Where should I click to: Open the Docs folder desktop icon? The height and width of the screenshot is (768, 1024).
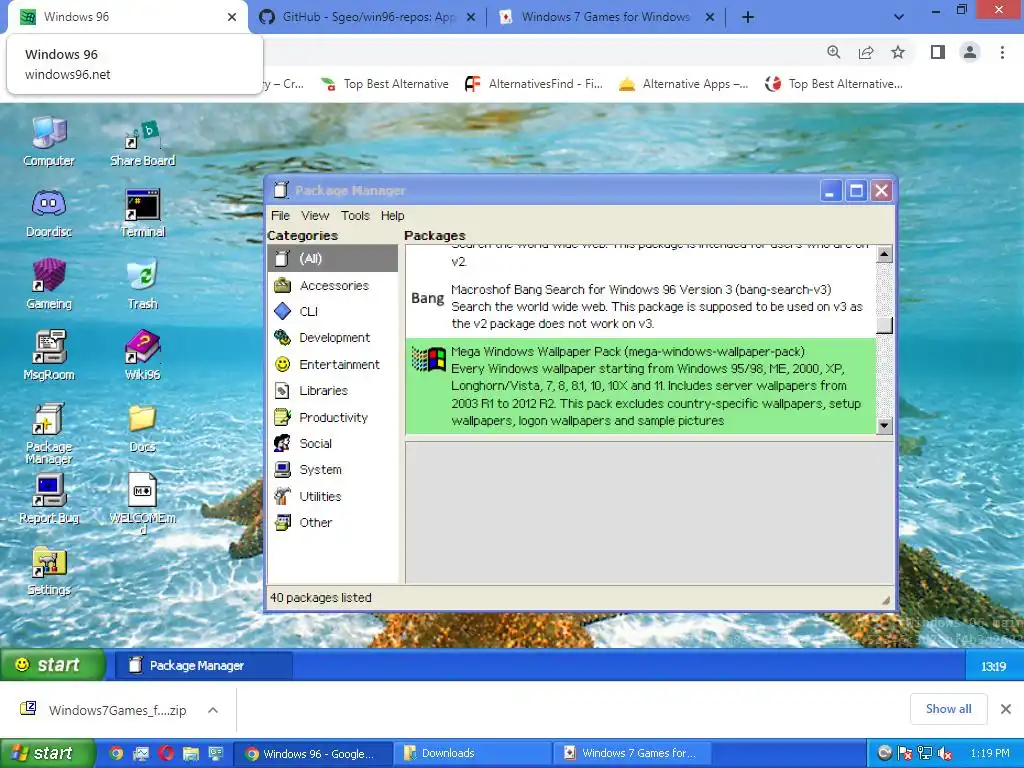point(142,428)
